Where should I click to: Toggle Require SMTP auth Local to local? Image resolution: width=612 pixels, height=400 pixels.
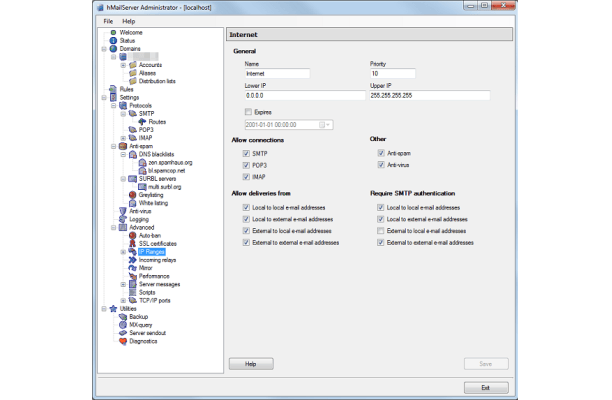pyautogui.click(x=381, y=207)
